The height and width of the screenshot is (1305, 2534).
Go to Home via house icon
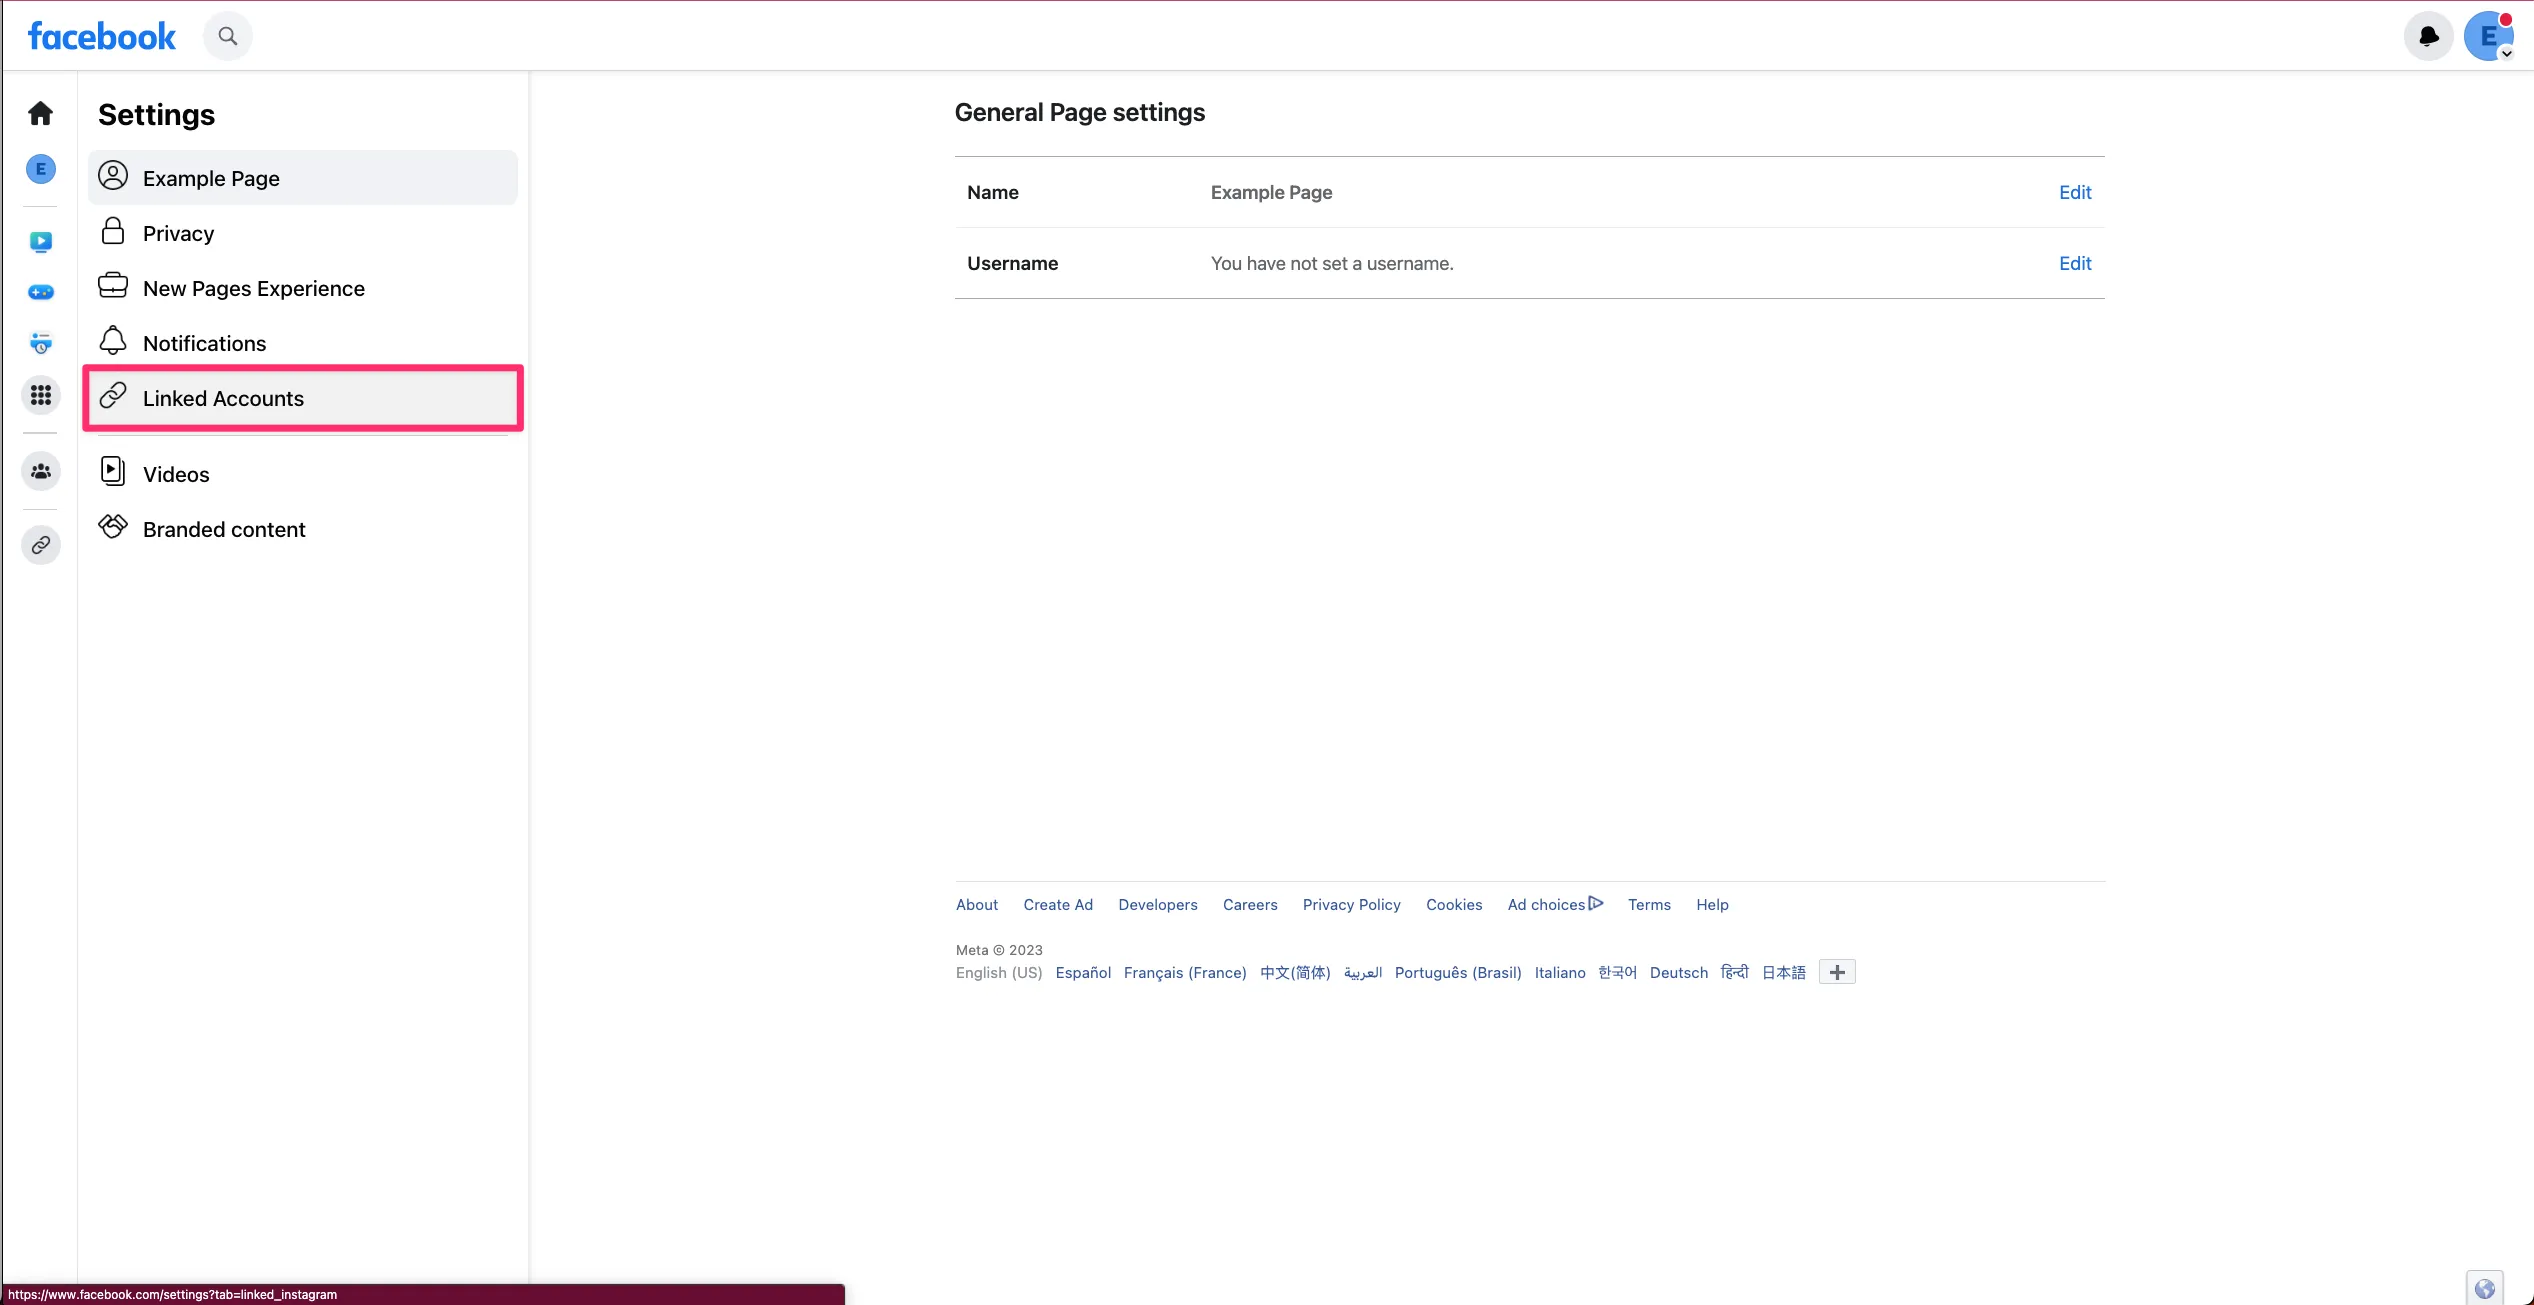click(40, 113)
